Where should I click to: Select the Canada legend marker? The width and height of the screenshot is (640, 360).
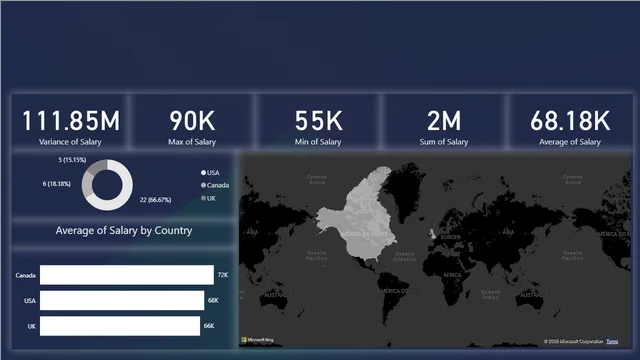click(x=203, y=185)
